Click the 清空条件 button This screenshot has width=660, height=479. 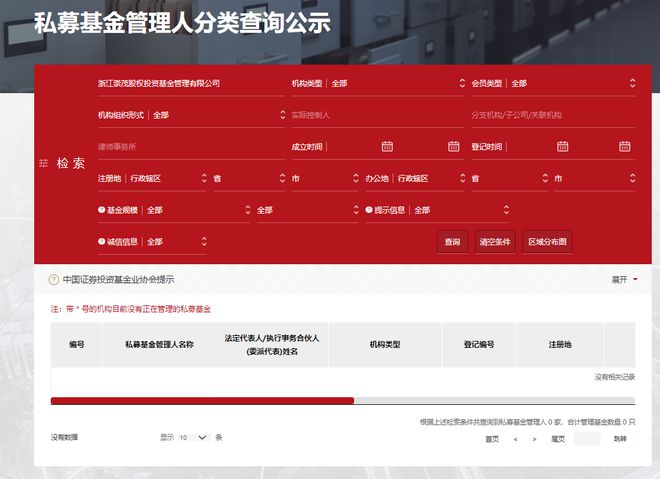pos(495,242)
